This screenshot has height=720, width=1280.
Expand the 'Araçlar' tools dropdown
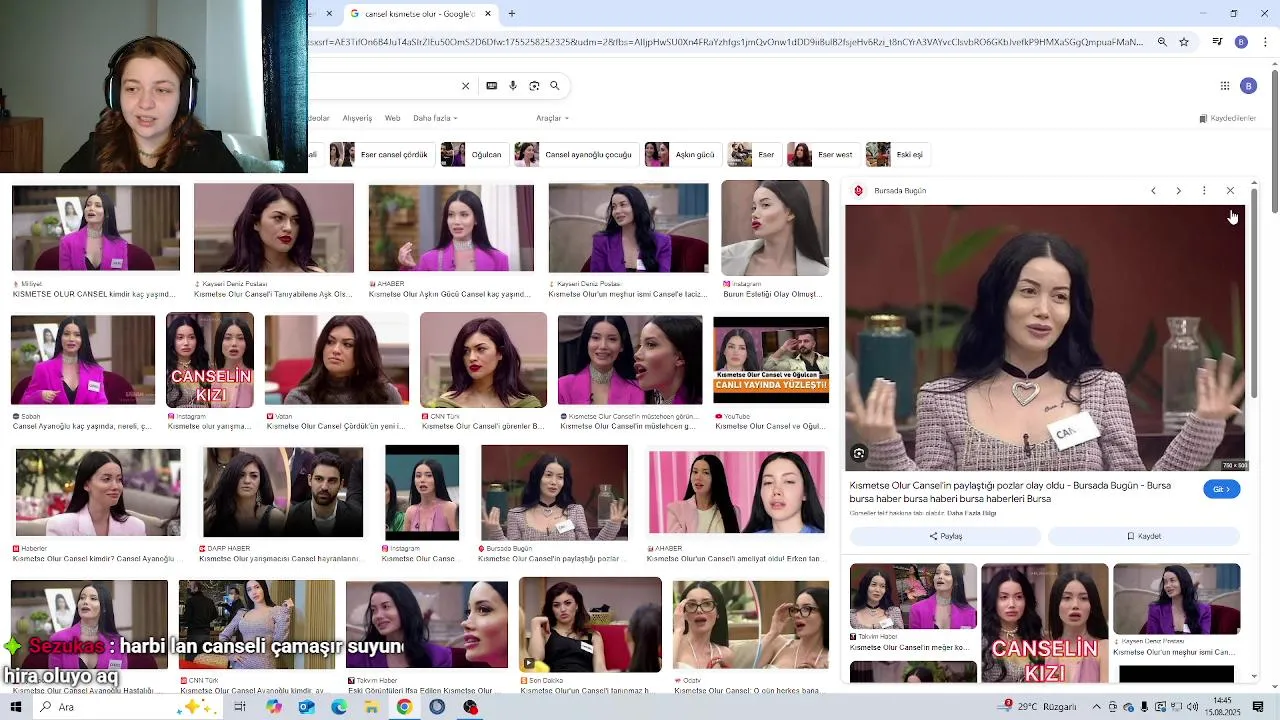pyautogui.click(x=552, y=118)
